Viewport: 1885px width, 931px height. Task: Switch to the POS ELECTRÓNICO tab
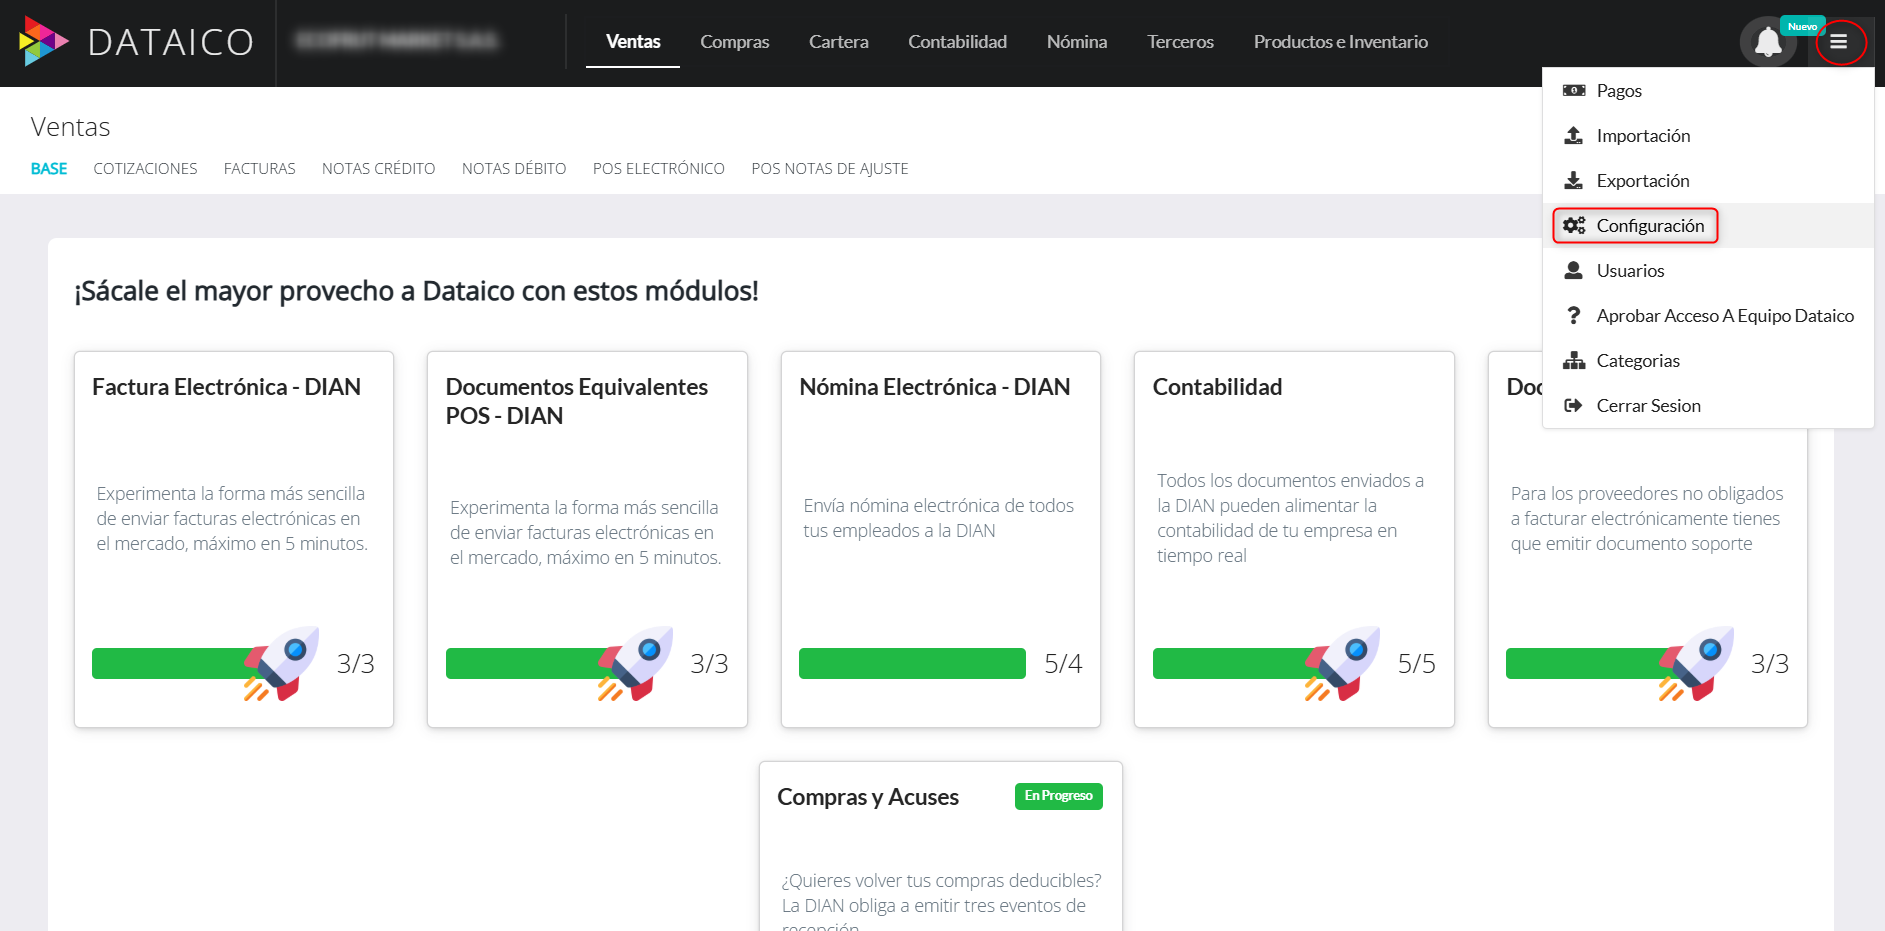coord(659,168)
